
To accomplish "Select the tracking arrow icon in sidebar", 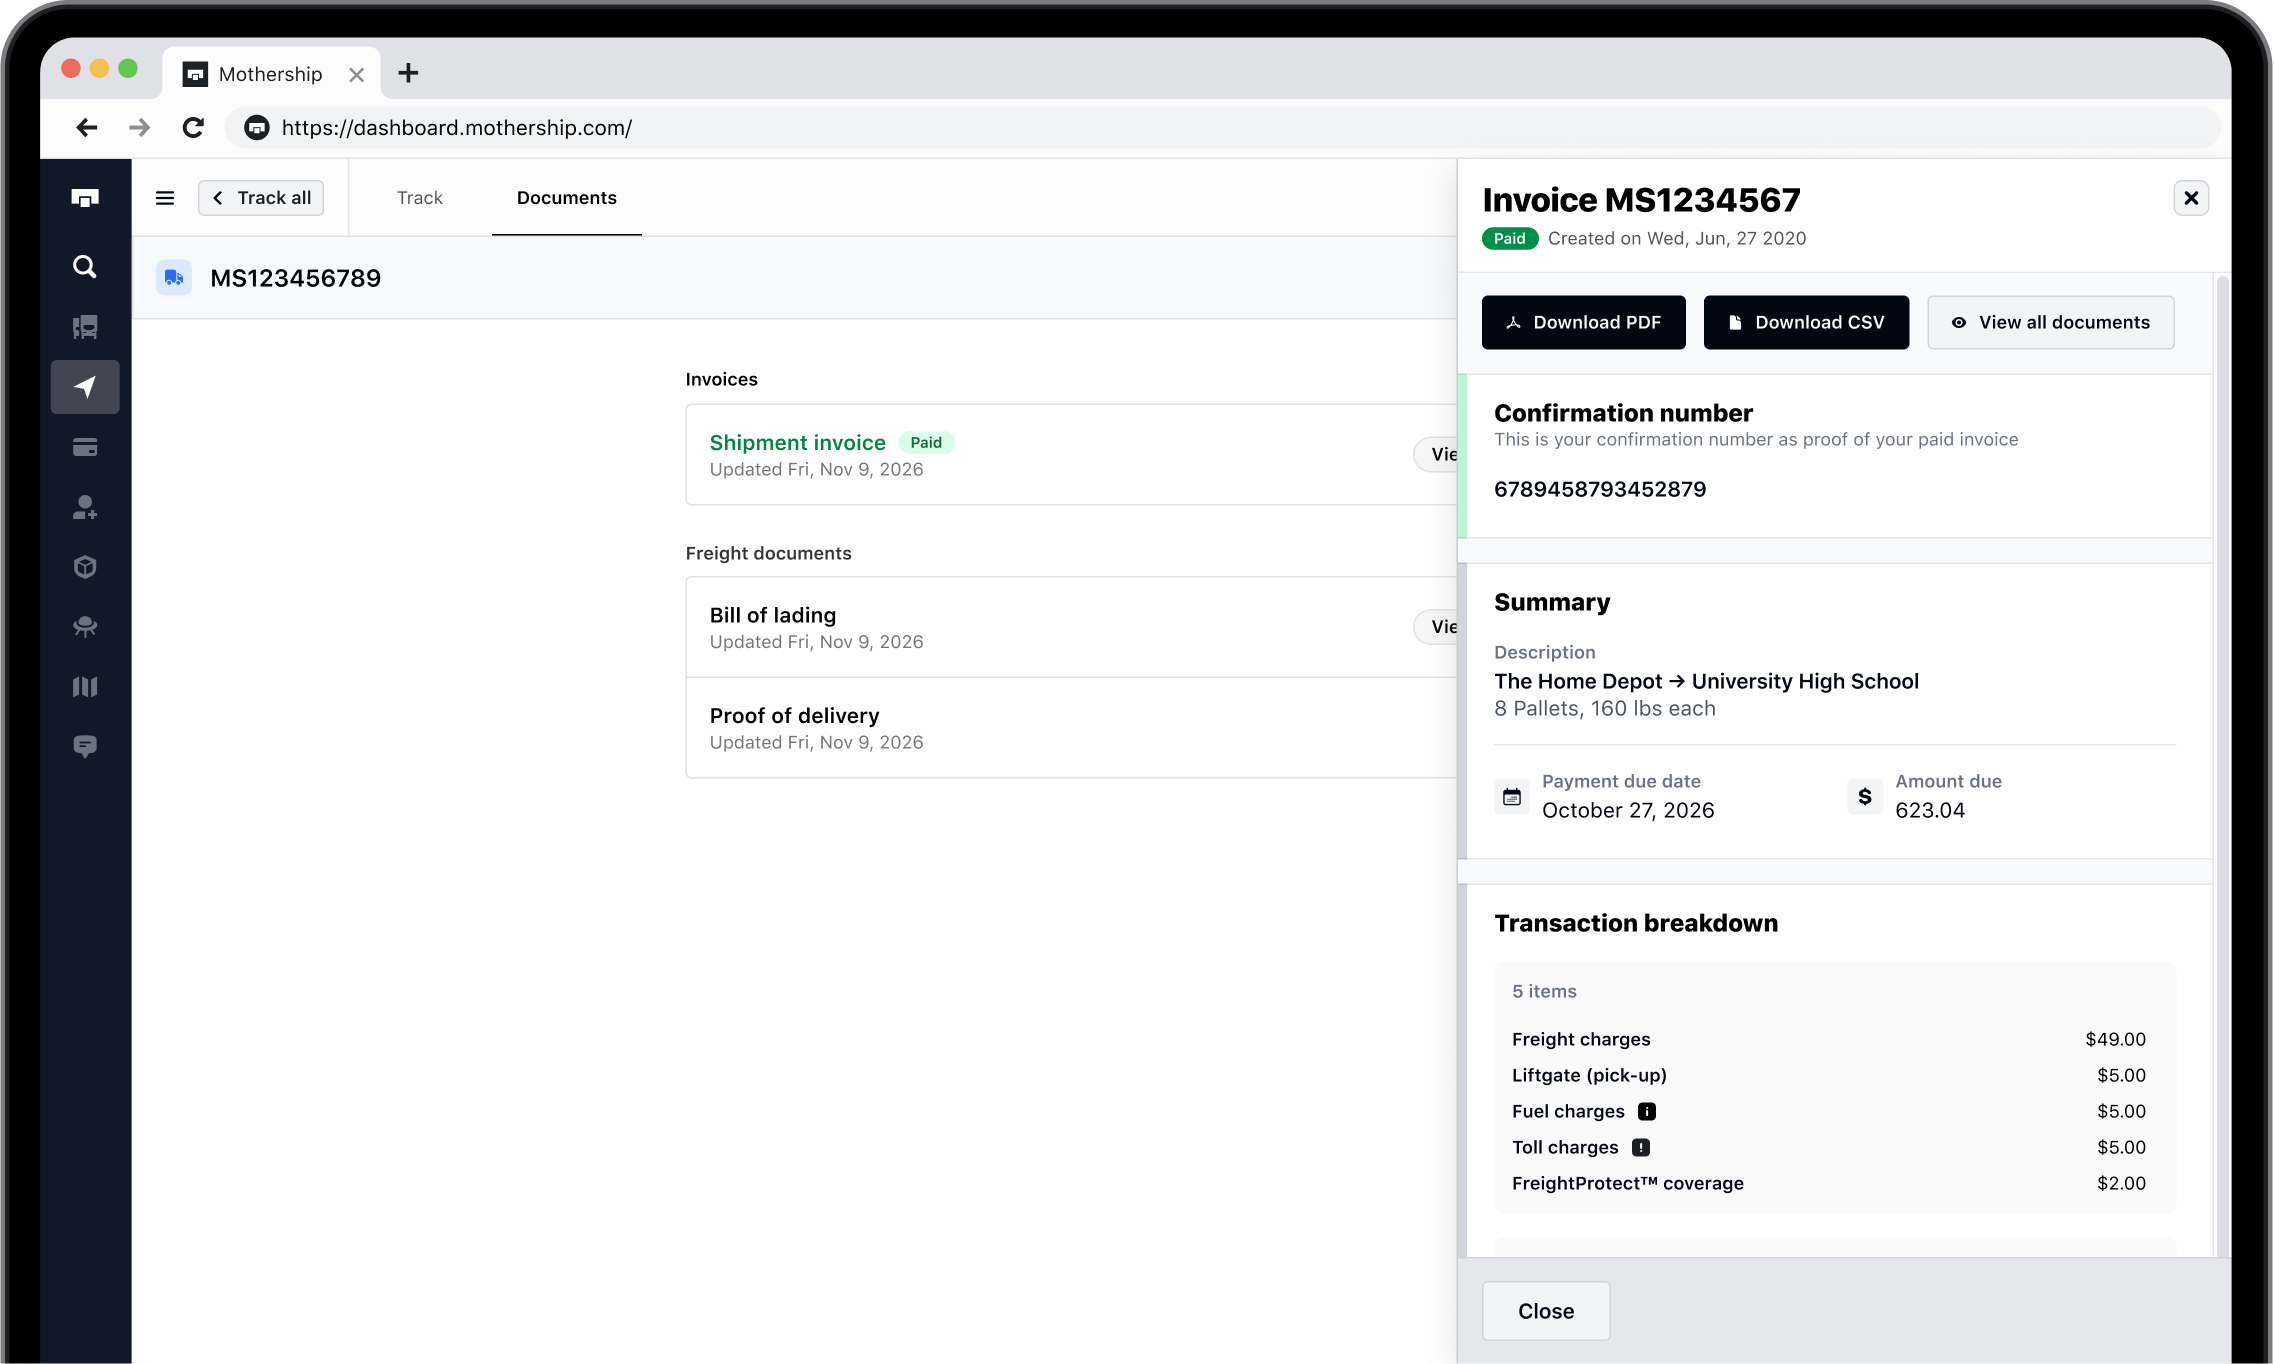I will point(85,387).
